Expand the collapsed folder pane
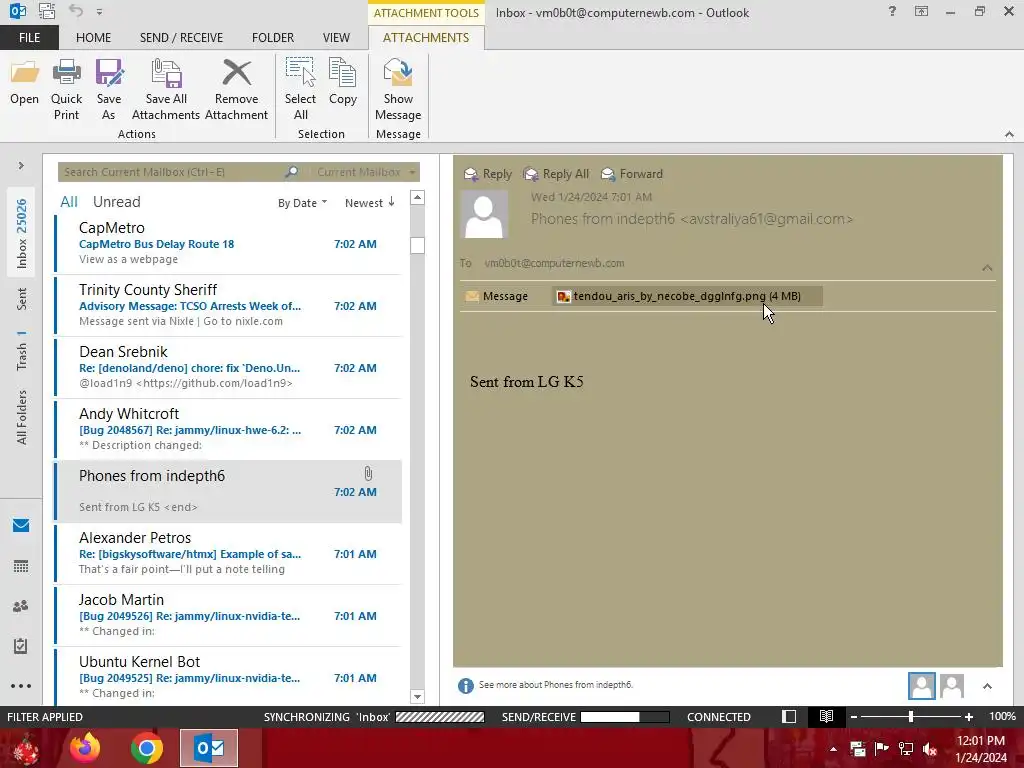The image size is (1024, 768). click(x=21, y=166)
